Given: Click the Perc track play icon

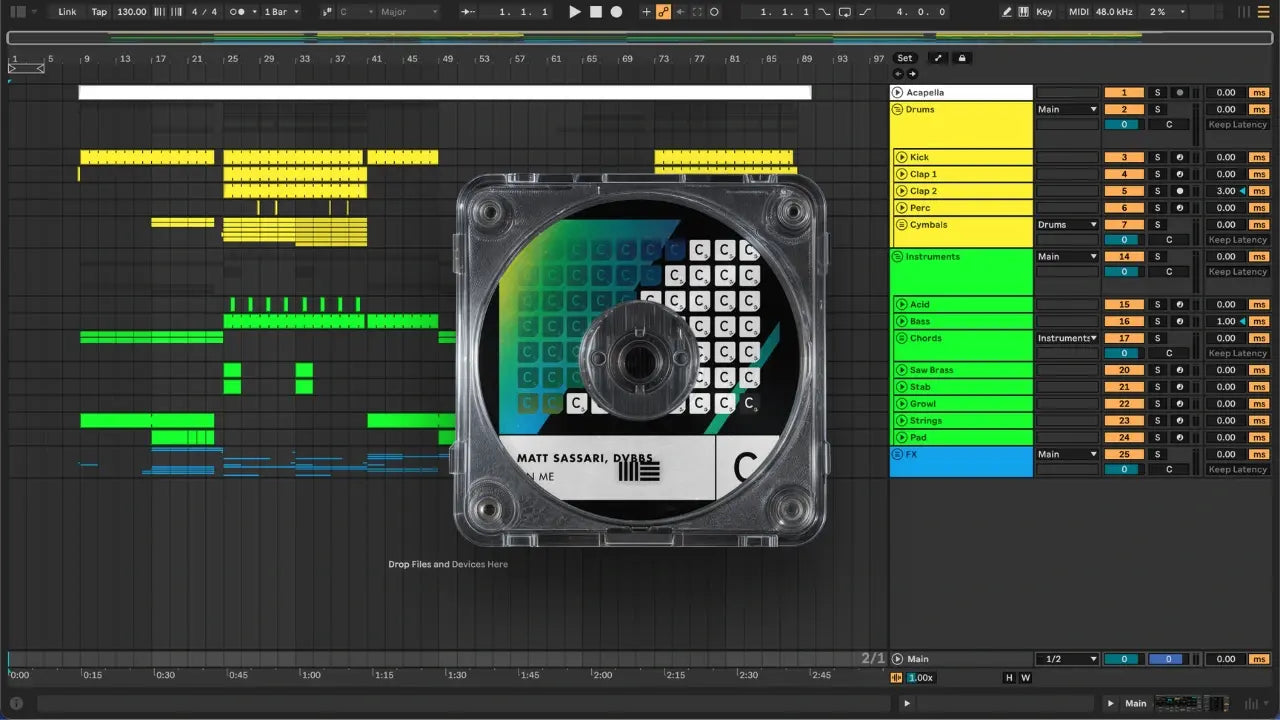Looking at the screenshot, I should click(x=901, y=208).
